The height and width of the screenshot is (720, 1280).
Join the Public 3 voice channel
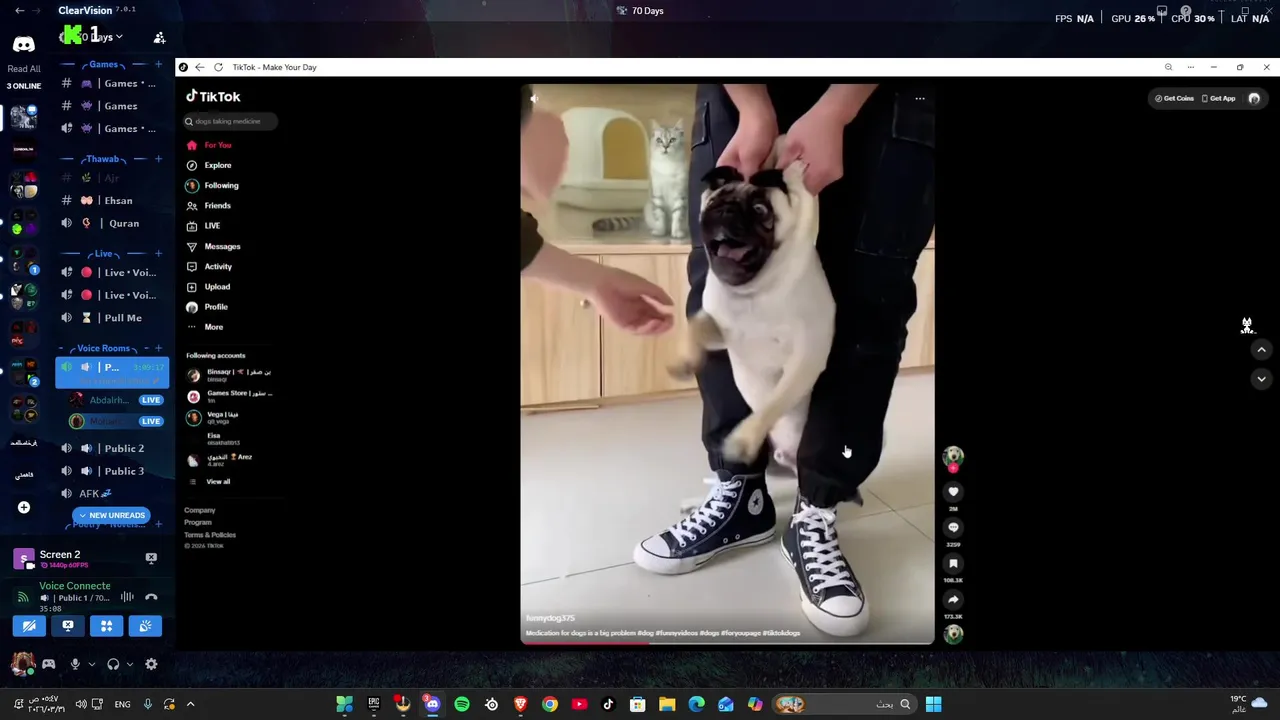coord(112,471)
